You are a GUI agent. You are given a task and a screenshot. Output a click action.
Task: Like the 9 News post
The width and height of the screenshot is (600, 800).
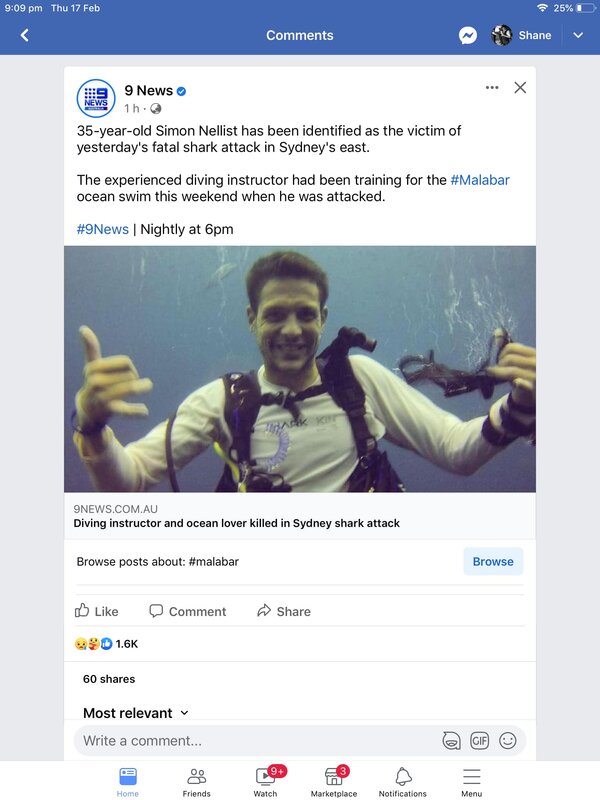click(97, 611)
